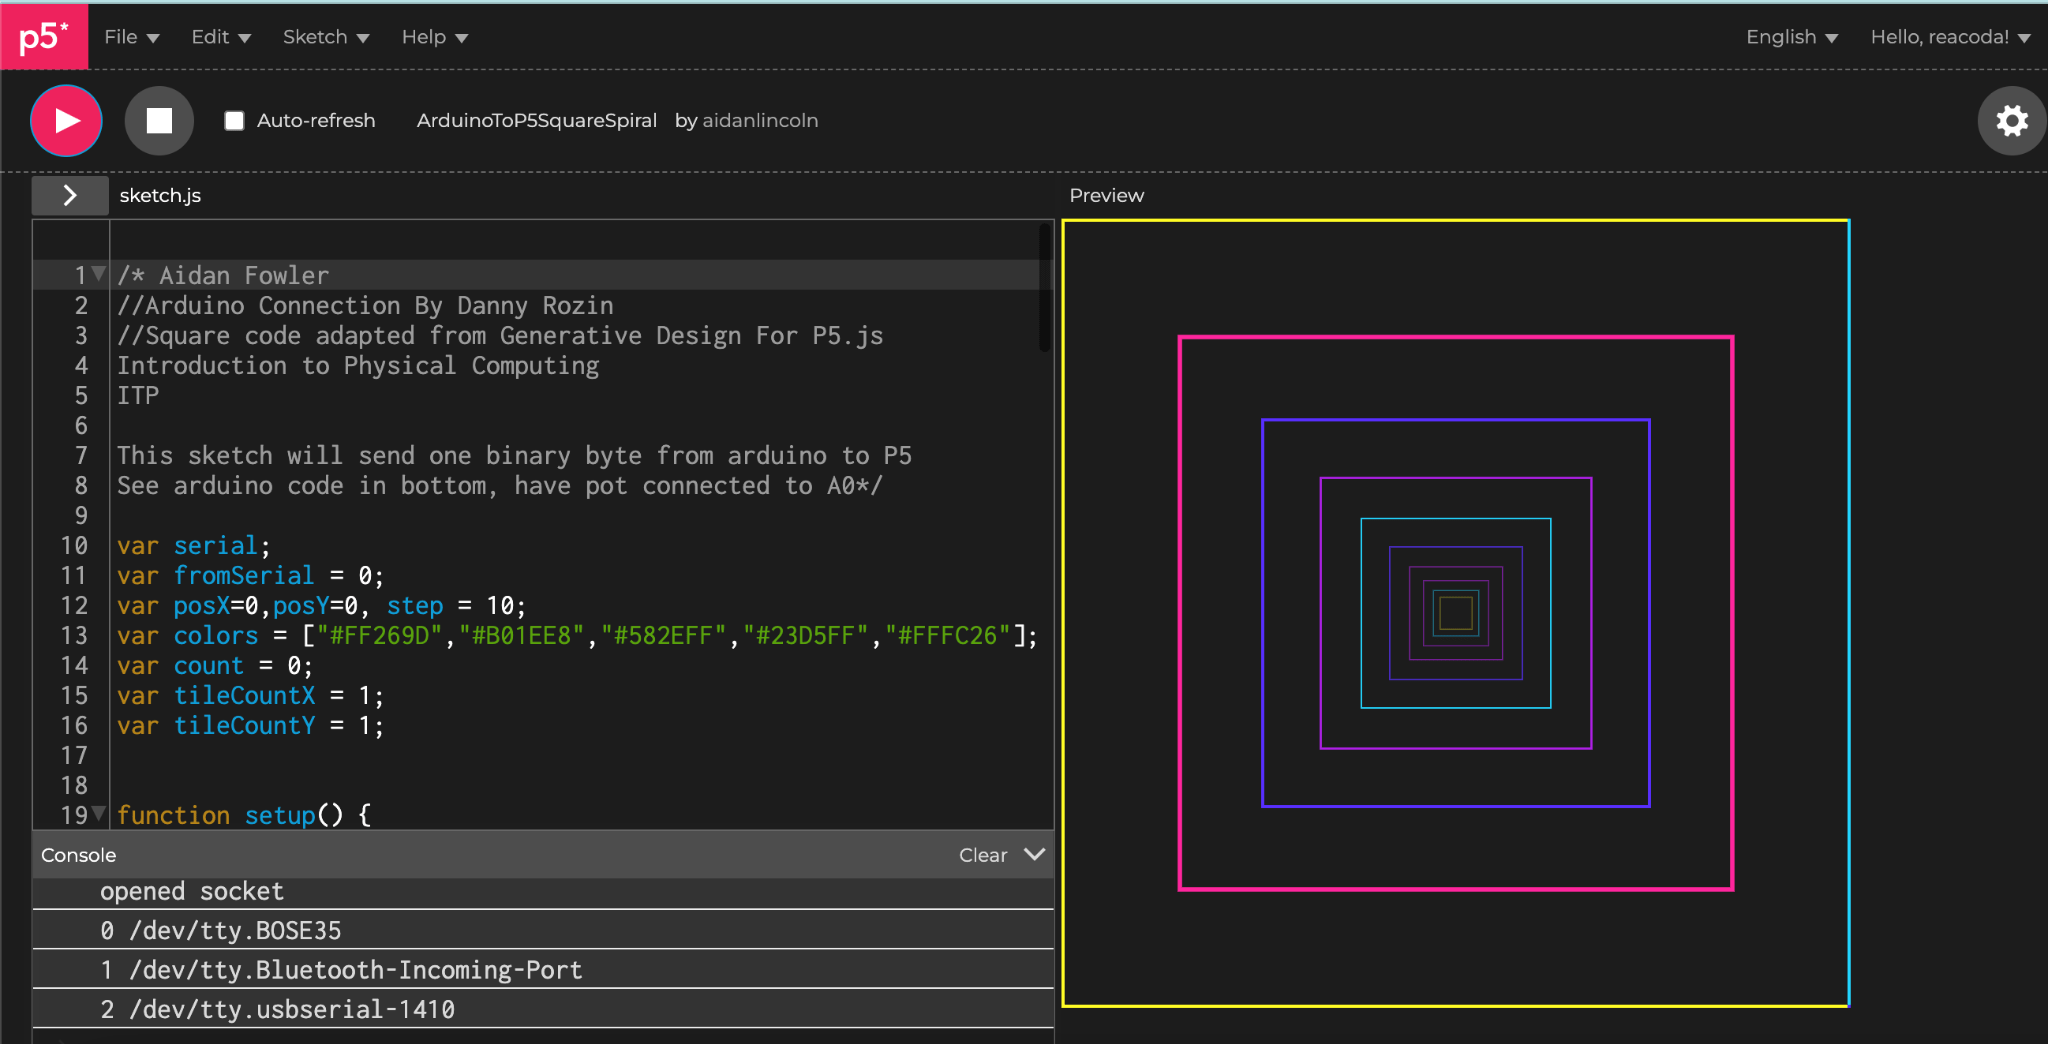Open the Sketch menu
The width and height of the screenshot is (2048, 1044).
(x=325, y=37)
